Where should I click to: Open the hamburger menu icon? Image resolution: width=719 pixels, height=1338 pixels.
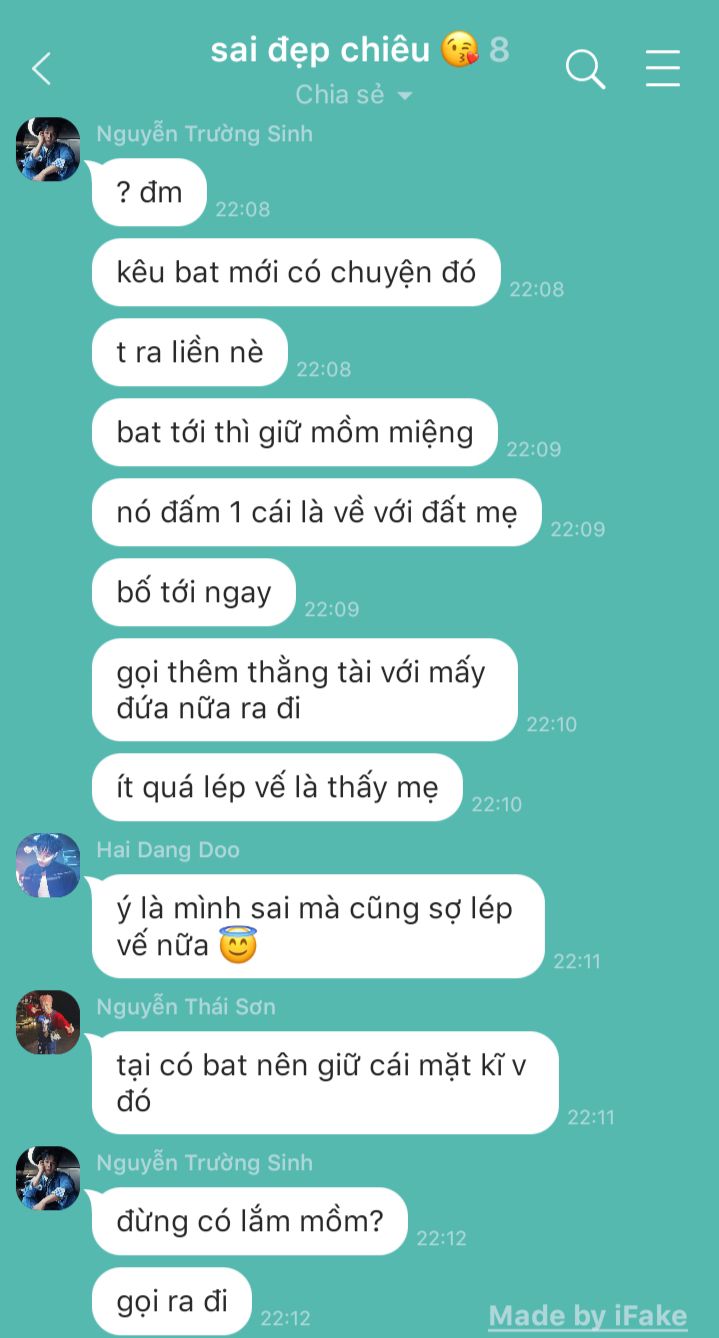click(x=662, y=69)
